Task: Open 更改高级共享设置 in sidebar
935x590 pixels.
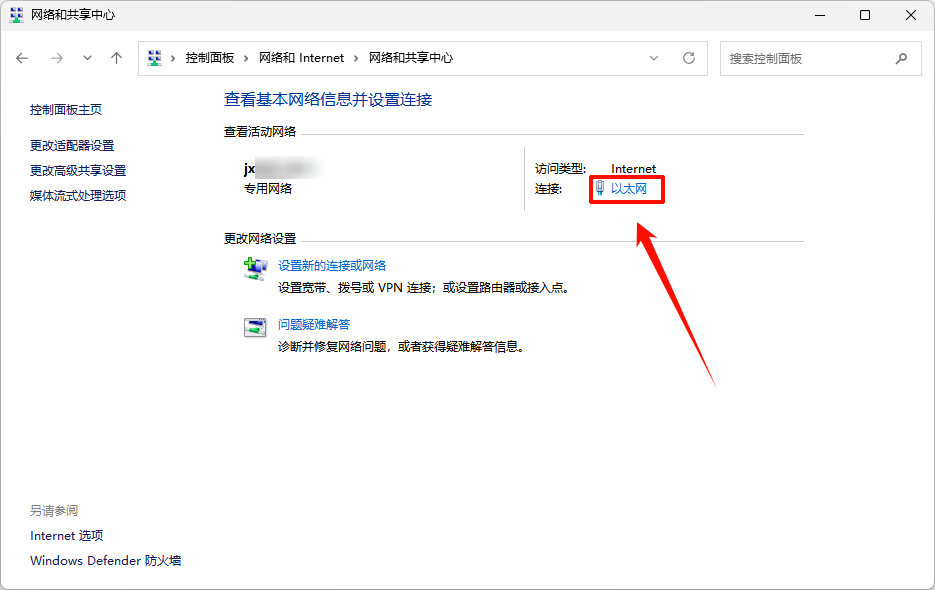Action: 78,171
